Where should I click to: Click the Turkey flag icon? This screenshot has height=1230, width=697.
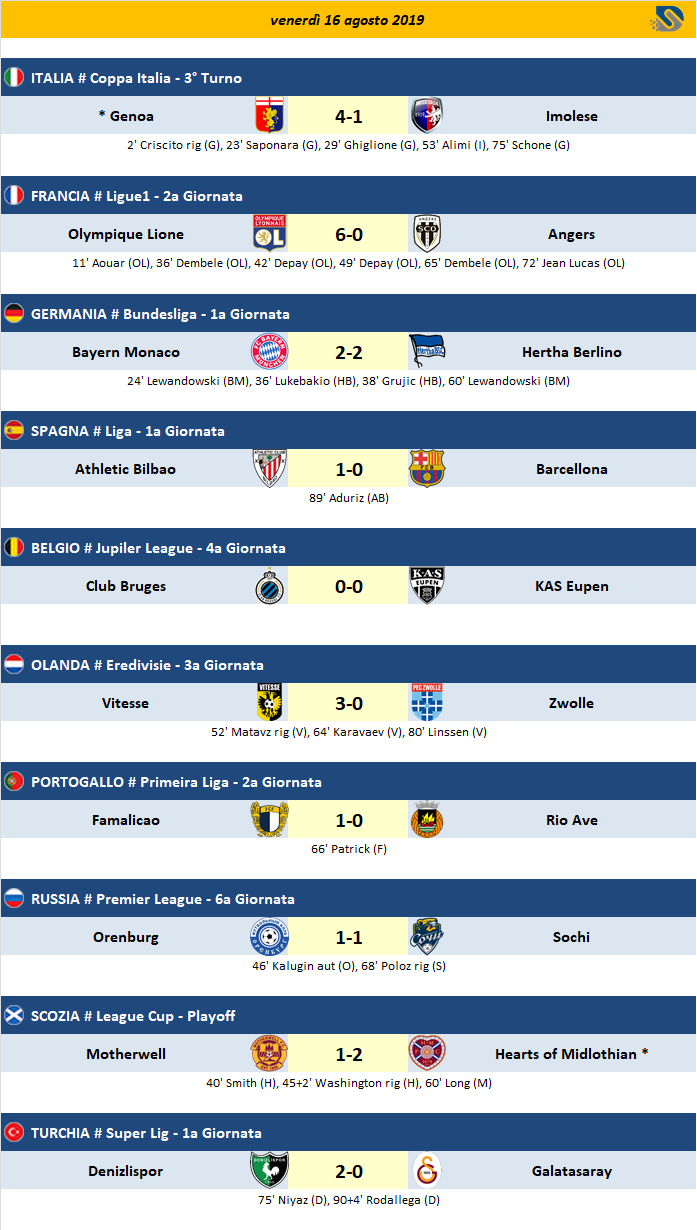pyautogui.click(x=14, y=1133)
